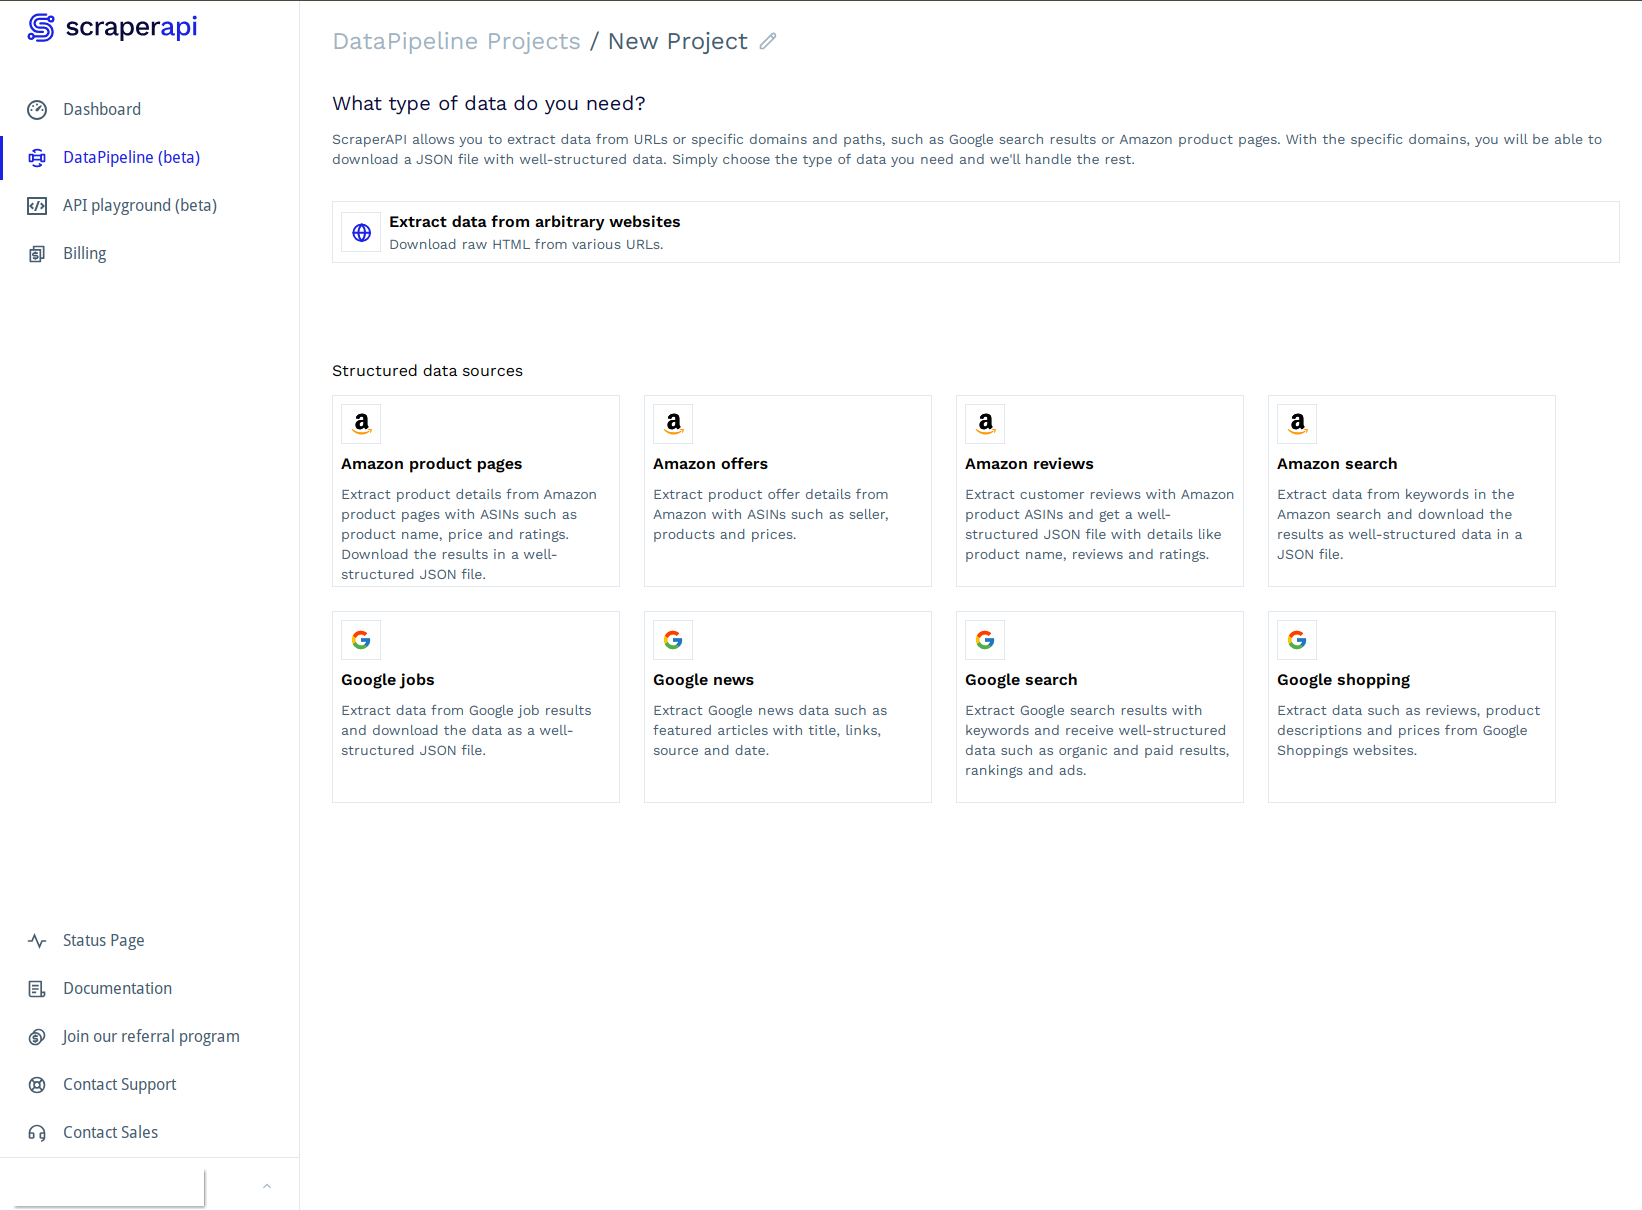Click the referral program dollar icon

pyautogui.click(x=37, y=1037)
